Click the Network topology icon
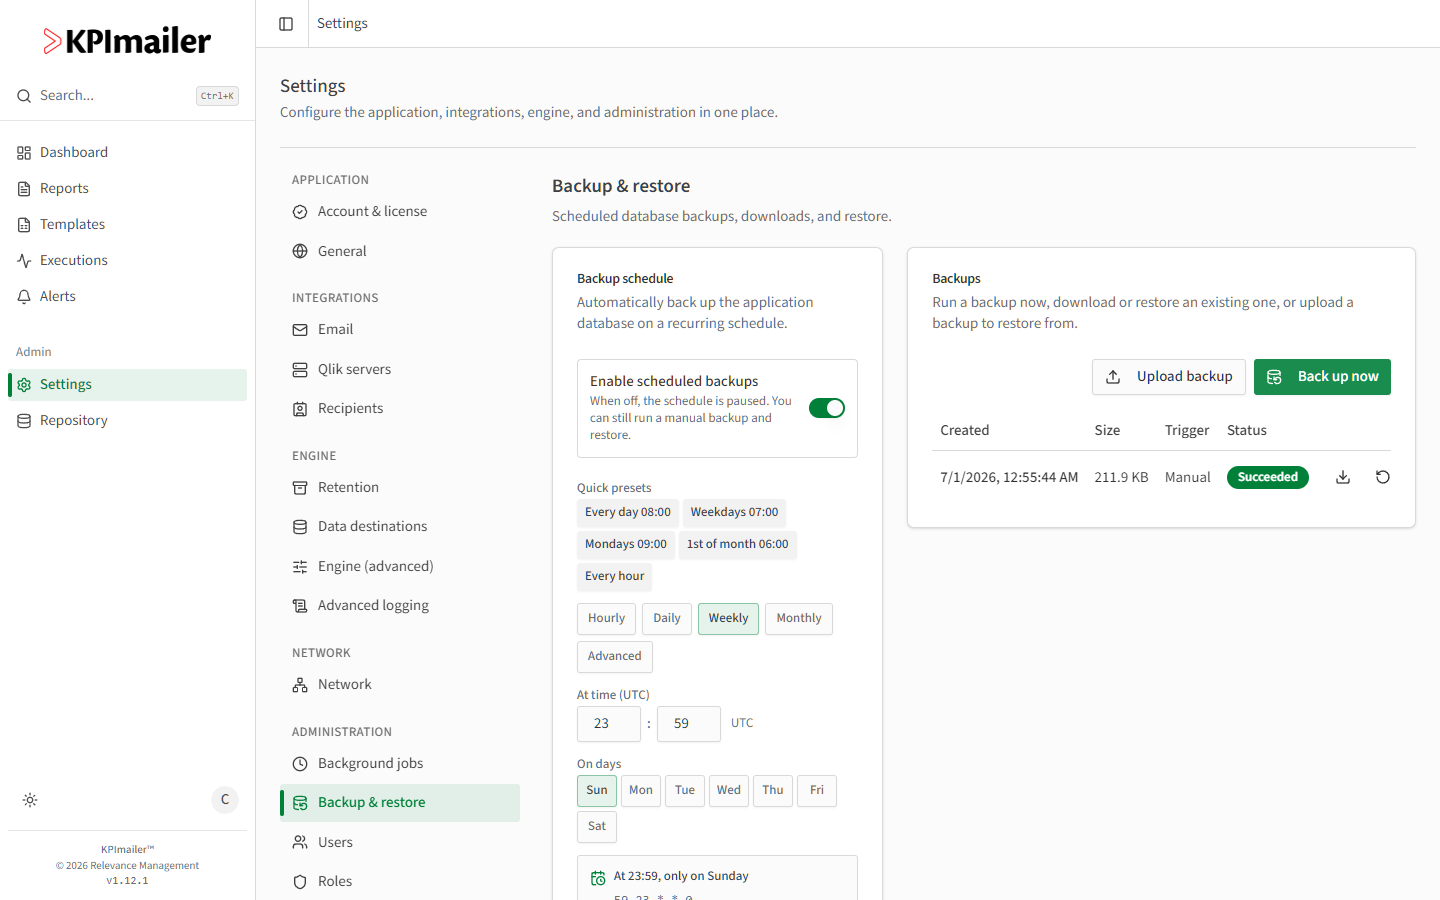 pyautogui.click(x=300, y=685)
